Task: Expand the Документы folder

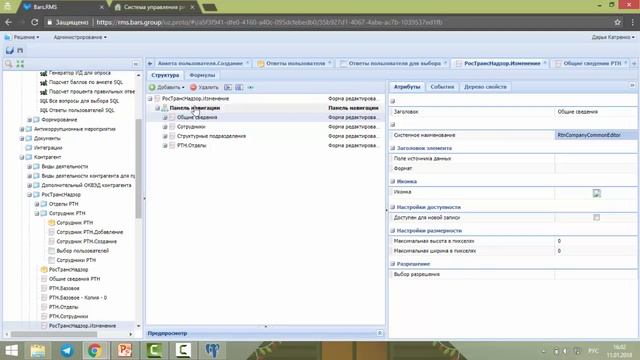Action: (22, 138)
